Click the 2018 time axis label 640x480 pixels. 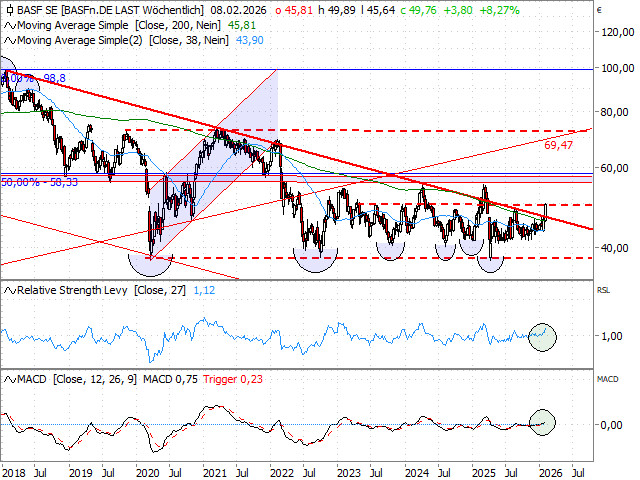point(13,473)
